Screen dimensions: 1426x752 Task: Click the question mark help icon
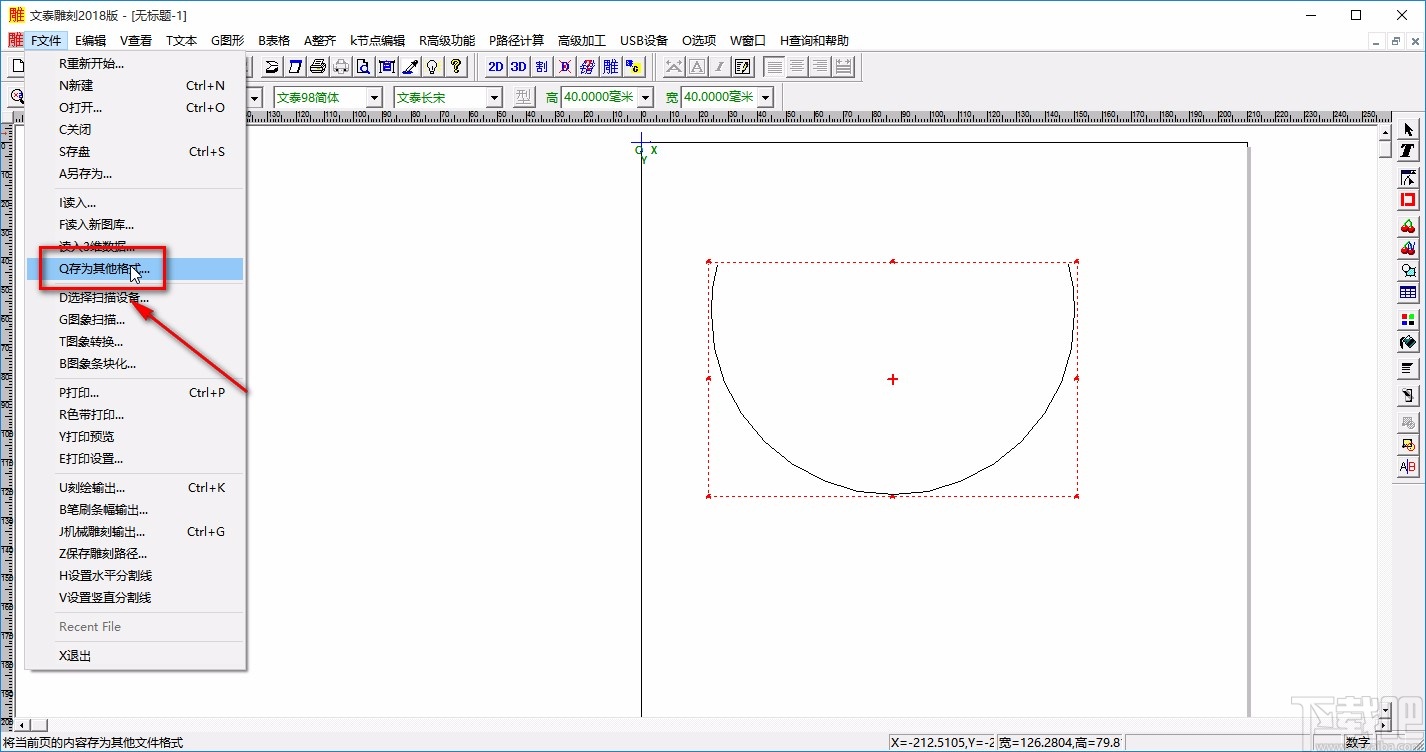456,67
